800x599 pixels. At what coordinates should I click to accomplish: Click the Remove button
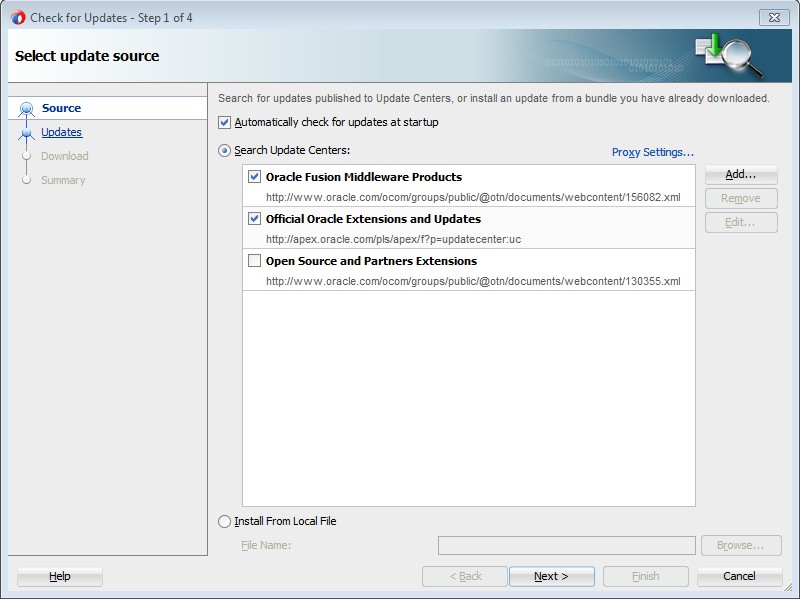(741, 198)
